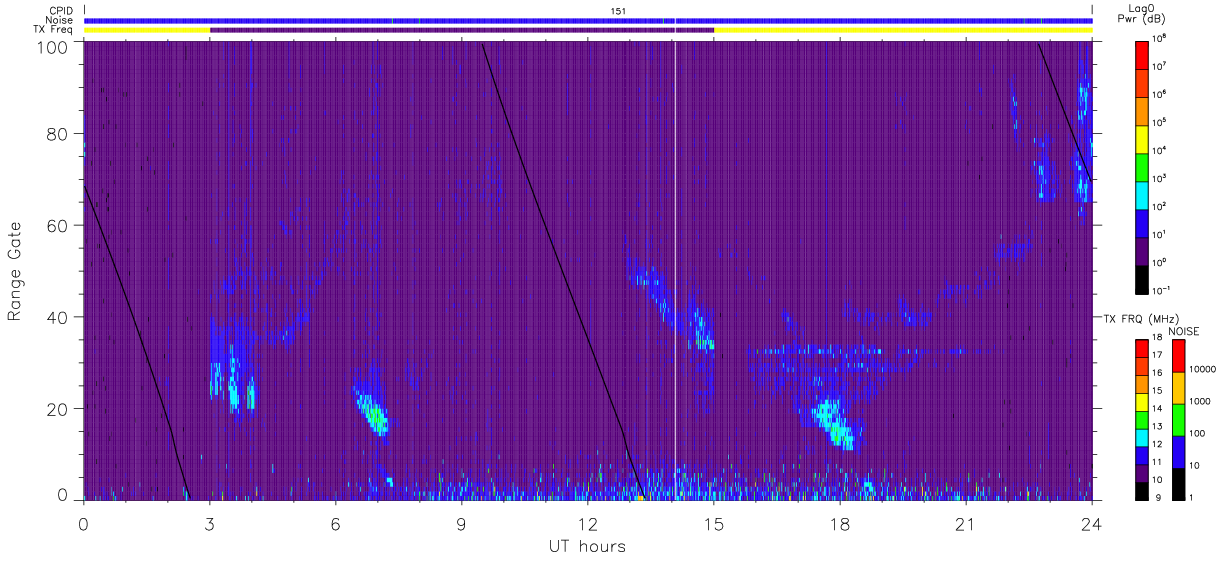The width and height of the screenshot is (1228, 567).
Task: Click the 6 tick on UT hours axis
Action: (x=335, y=523)
